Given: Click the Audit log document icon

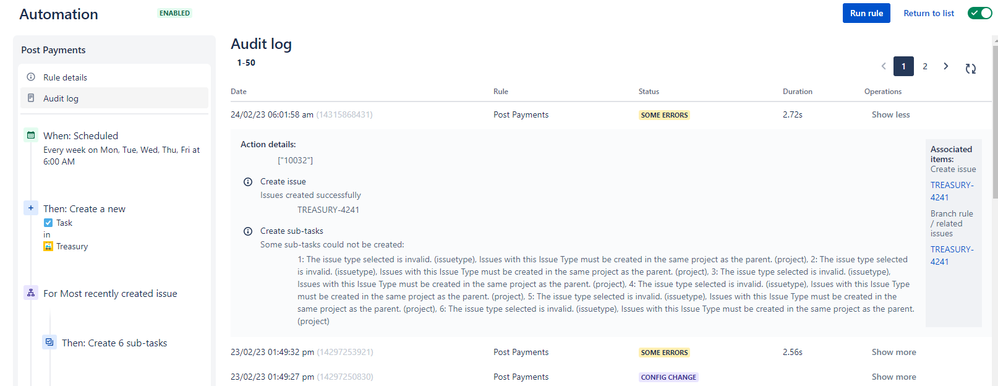Looking at the screenshot, I should [31, 98].
